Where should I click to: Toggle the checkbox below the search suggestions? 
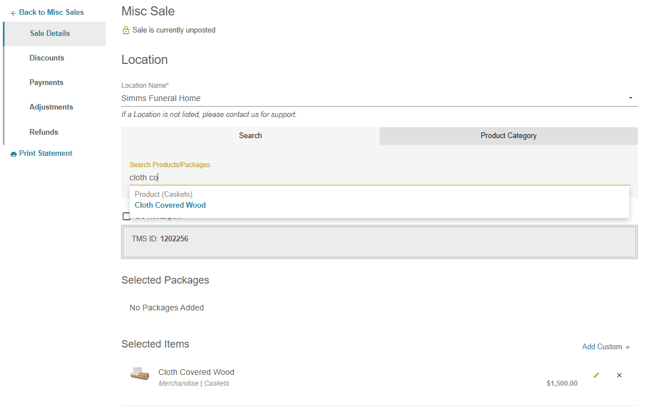[x=126, y=216]
